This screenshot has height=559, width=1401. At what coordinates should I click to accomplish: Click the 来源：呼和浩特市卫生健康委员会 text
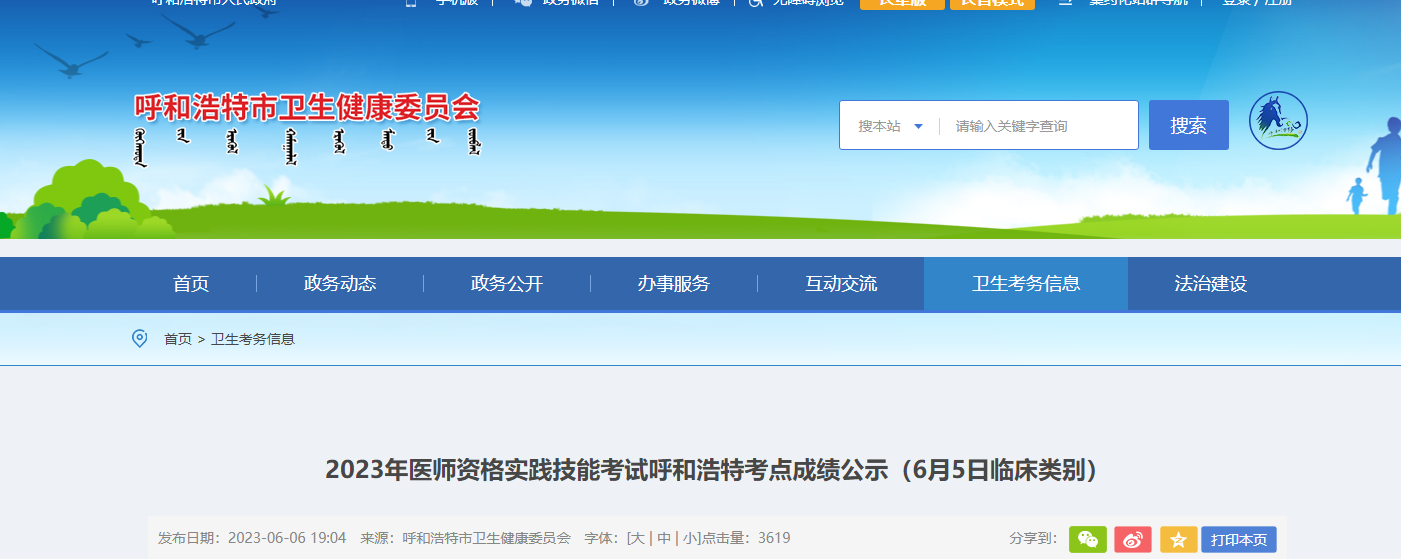(465, 538)
